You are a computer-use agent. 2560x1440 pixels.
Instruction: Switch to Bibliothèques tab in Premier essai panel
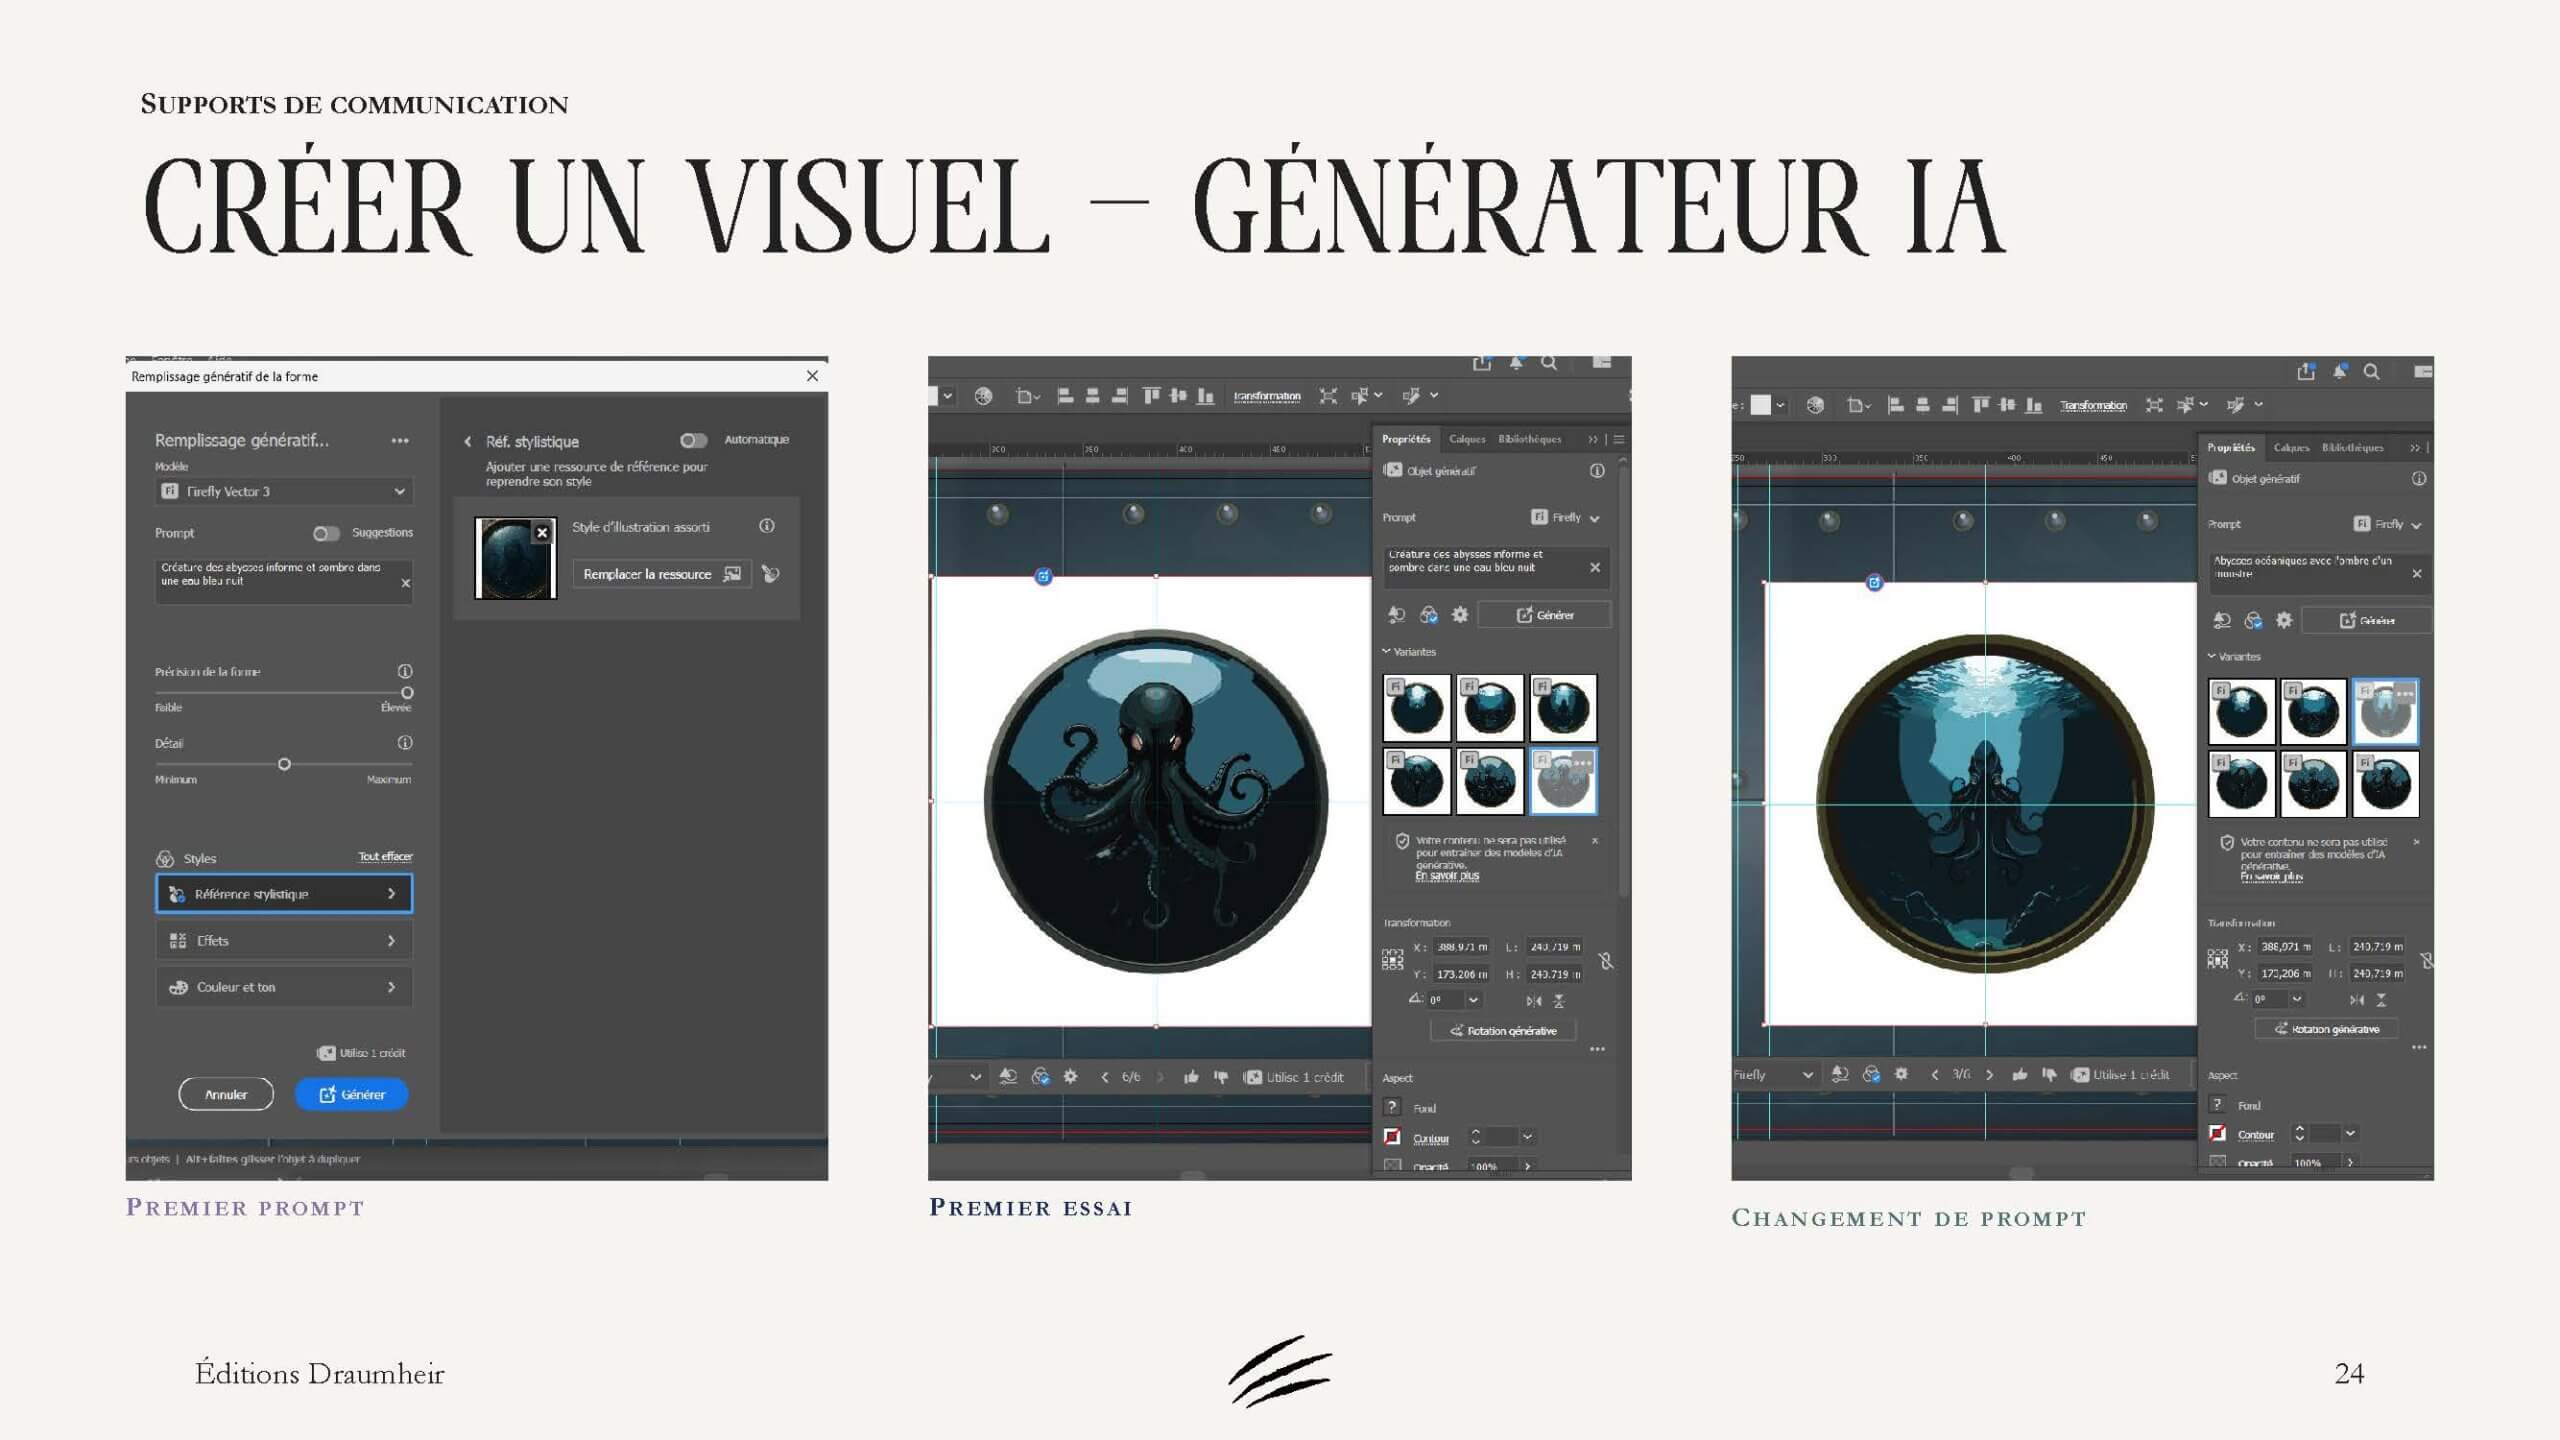1529,439
